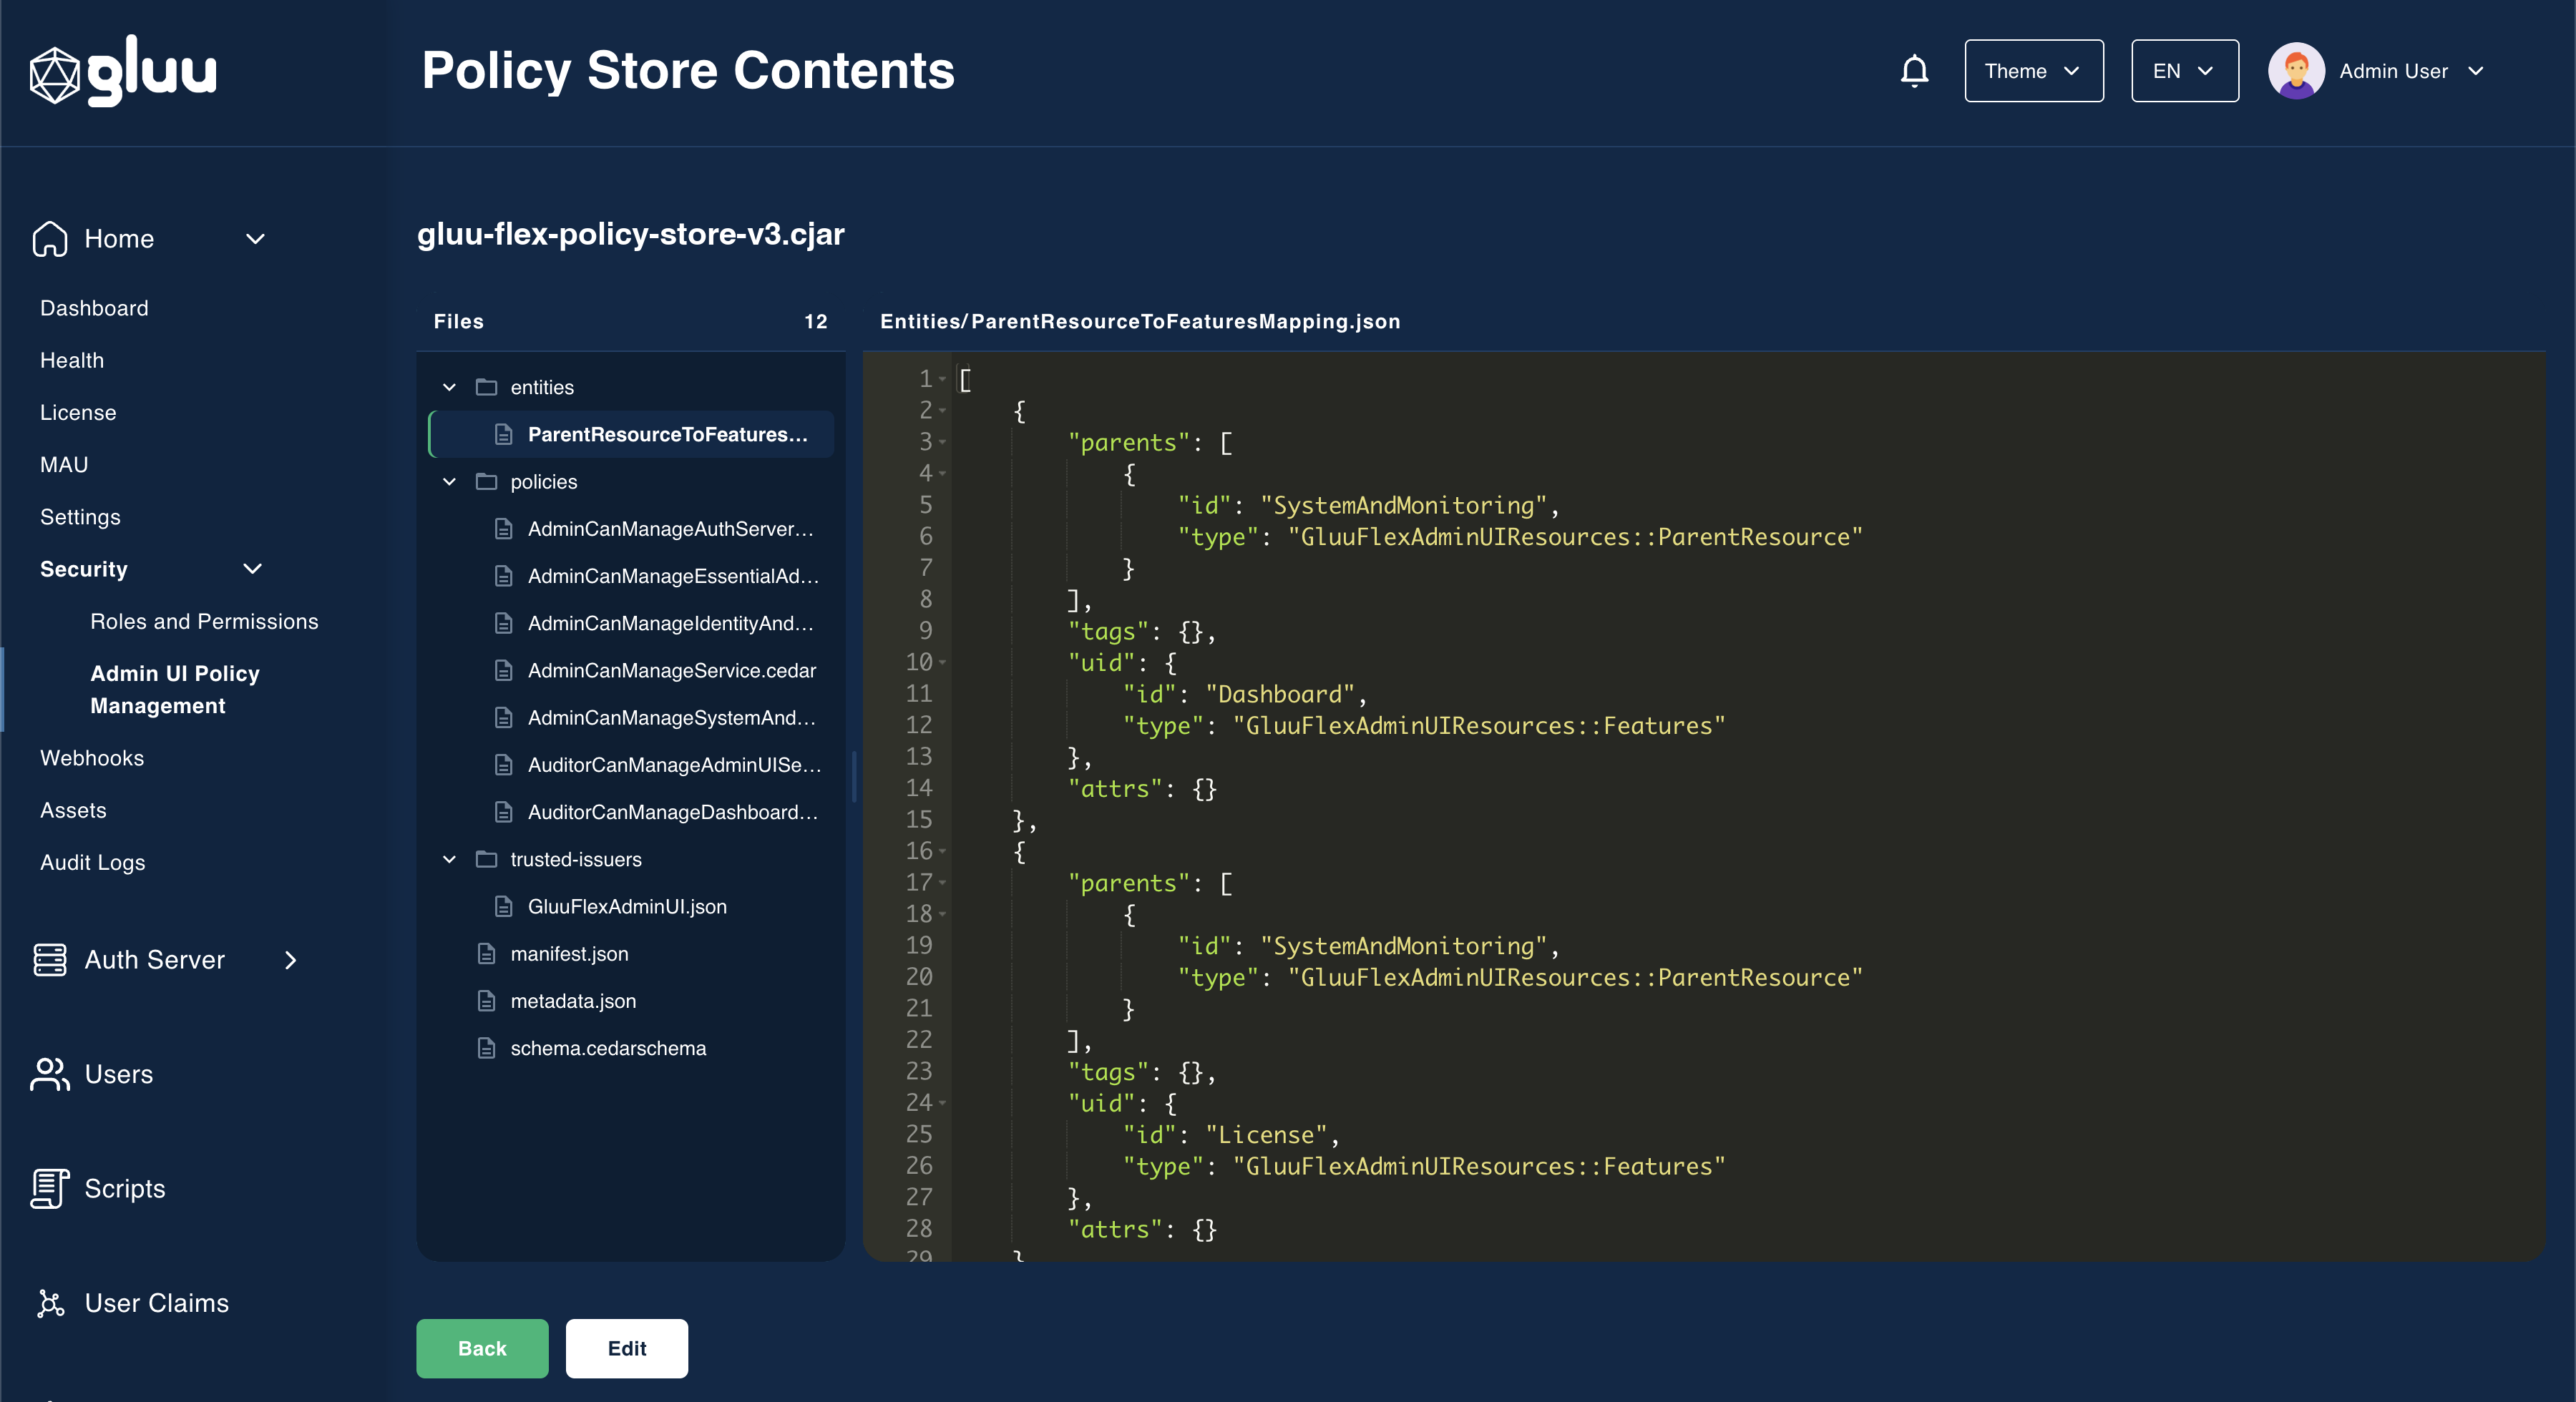Fold code at line 10 arrow
The height and width of the screenshot is (1402, 2576).
(x=942, y=662)
